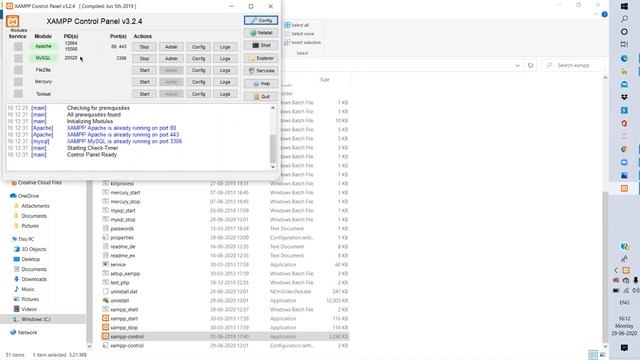Open Tomcat Logs menu

click(225, 94)
